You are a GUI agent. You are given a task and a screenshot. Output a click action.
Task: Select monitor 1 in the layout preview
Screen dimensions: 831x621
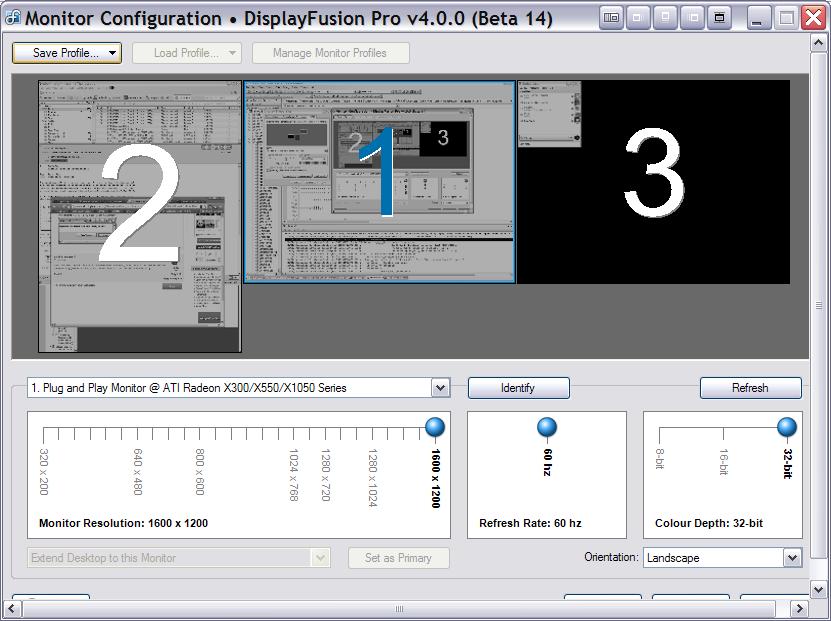click(x=379, y=182)
